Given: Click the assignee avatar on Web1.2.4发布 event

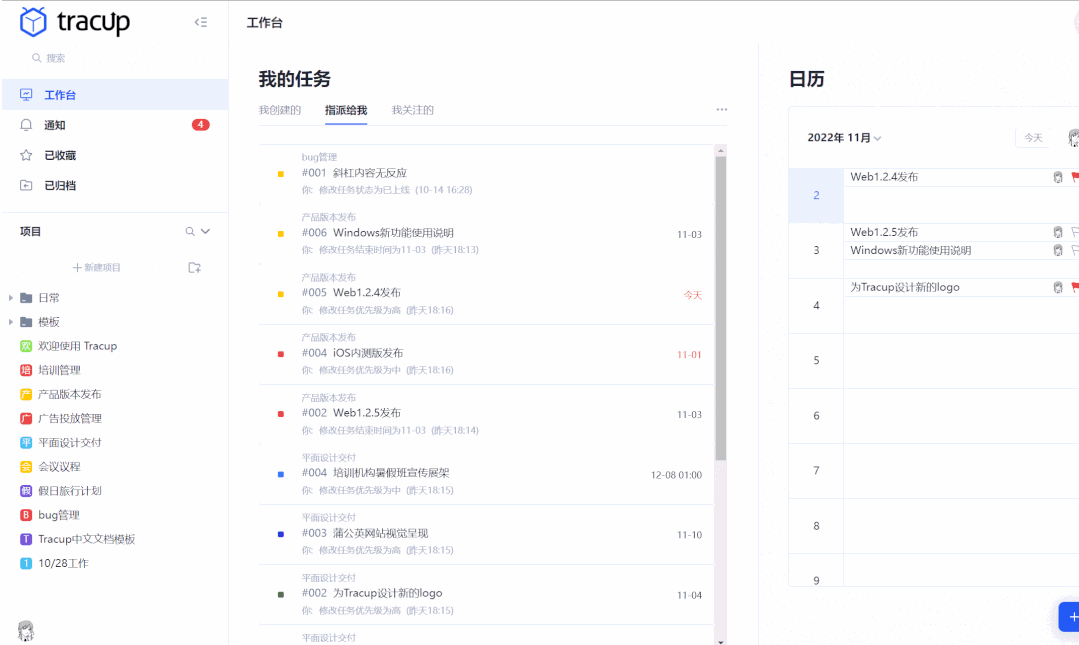Looking at the screenshot, I should point(1057,177).
